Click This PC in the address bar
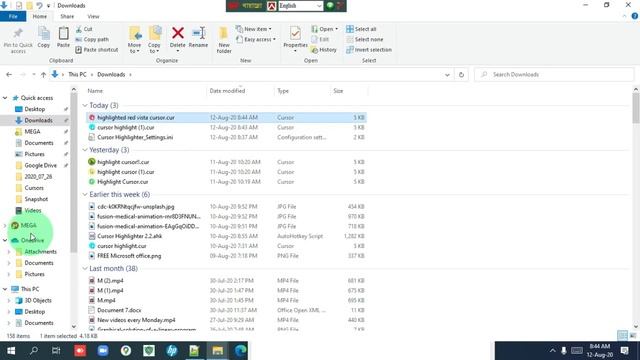Viewport: 640px width, 360px height. tap(77, 74)
